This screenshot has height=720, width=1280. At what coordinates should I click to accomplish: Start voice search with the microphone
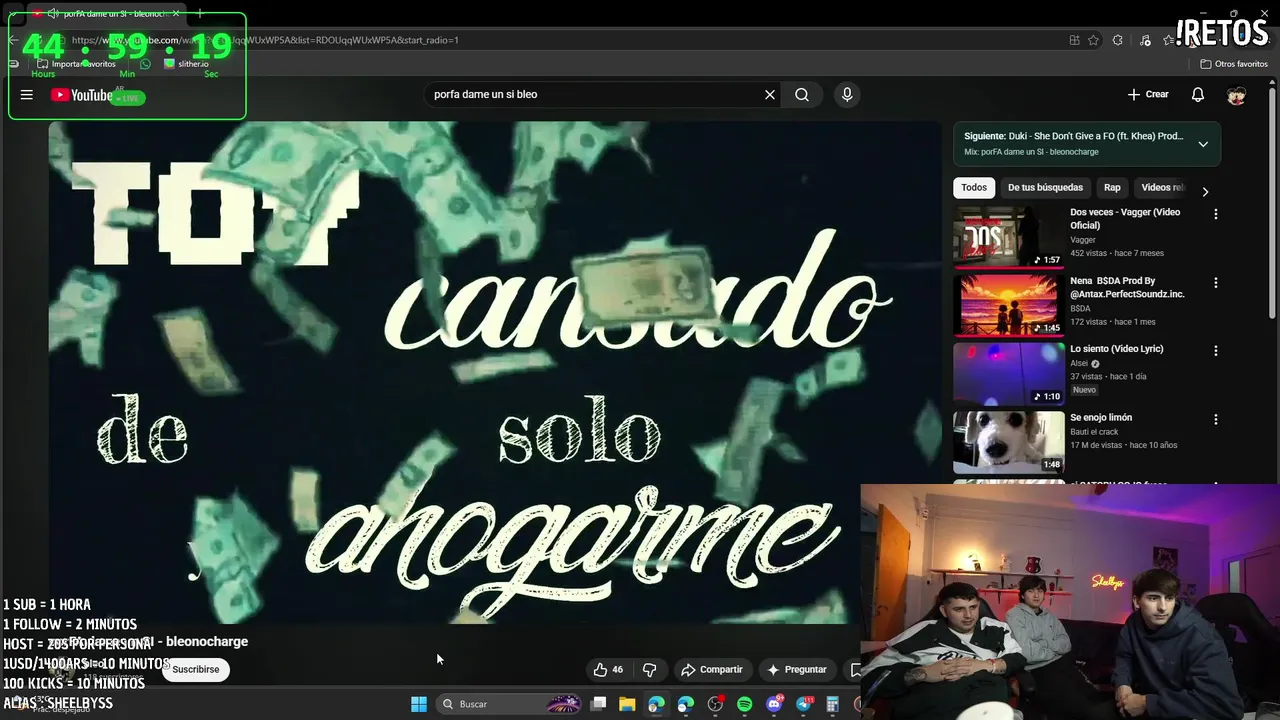[x=847, y=94]
